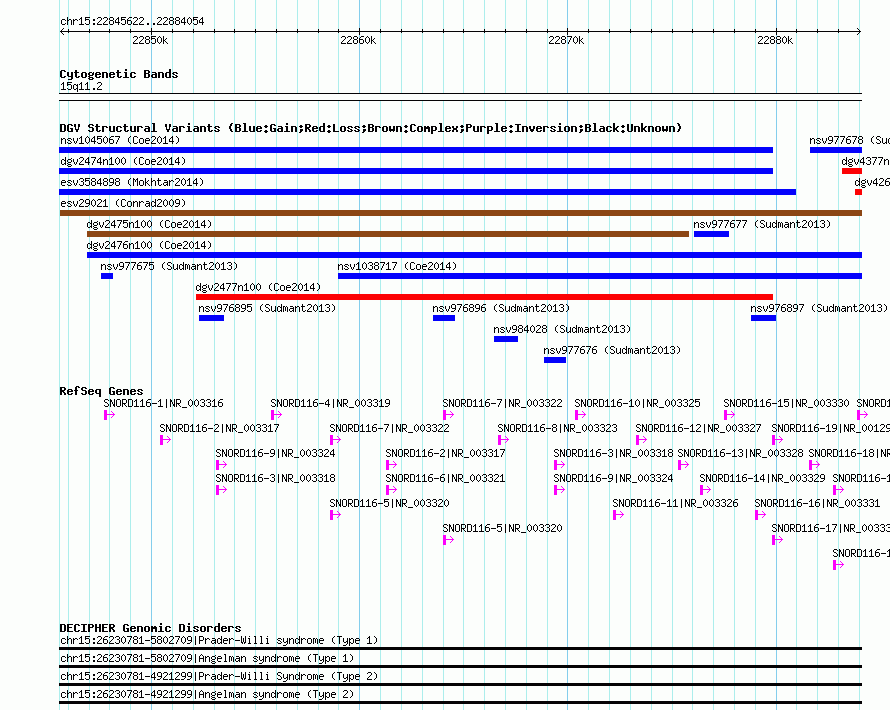Click the left arrowhead of the ruler
Viewport: 890px width, 710px height.
[x=62, y=31]
